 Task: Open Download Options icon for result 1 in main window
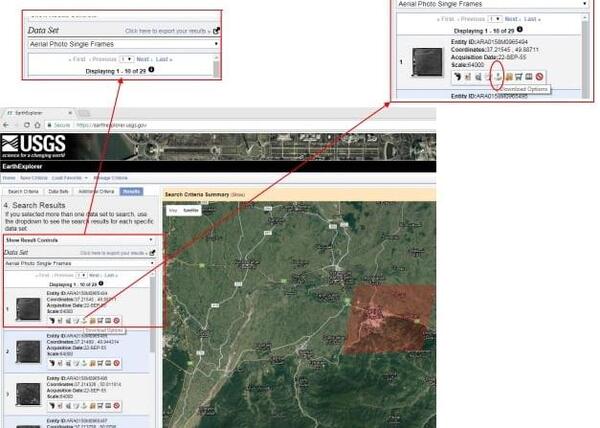click(x=84, y=321)
